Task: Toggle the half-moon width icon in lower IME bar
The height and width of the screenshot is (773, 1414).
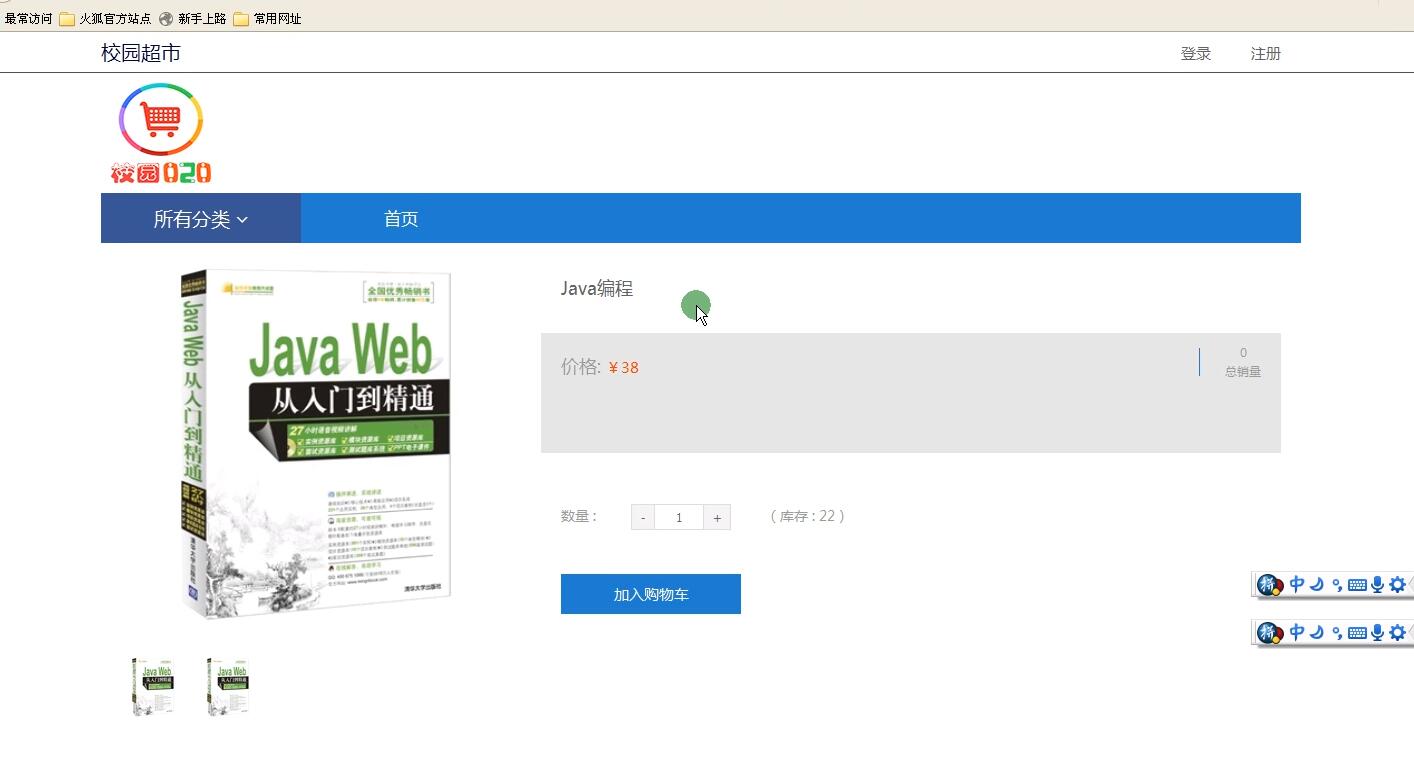Action: [x=1317, y=633]
